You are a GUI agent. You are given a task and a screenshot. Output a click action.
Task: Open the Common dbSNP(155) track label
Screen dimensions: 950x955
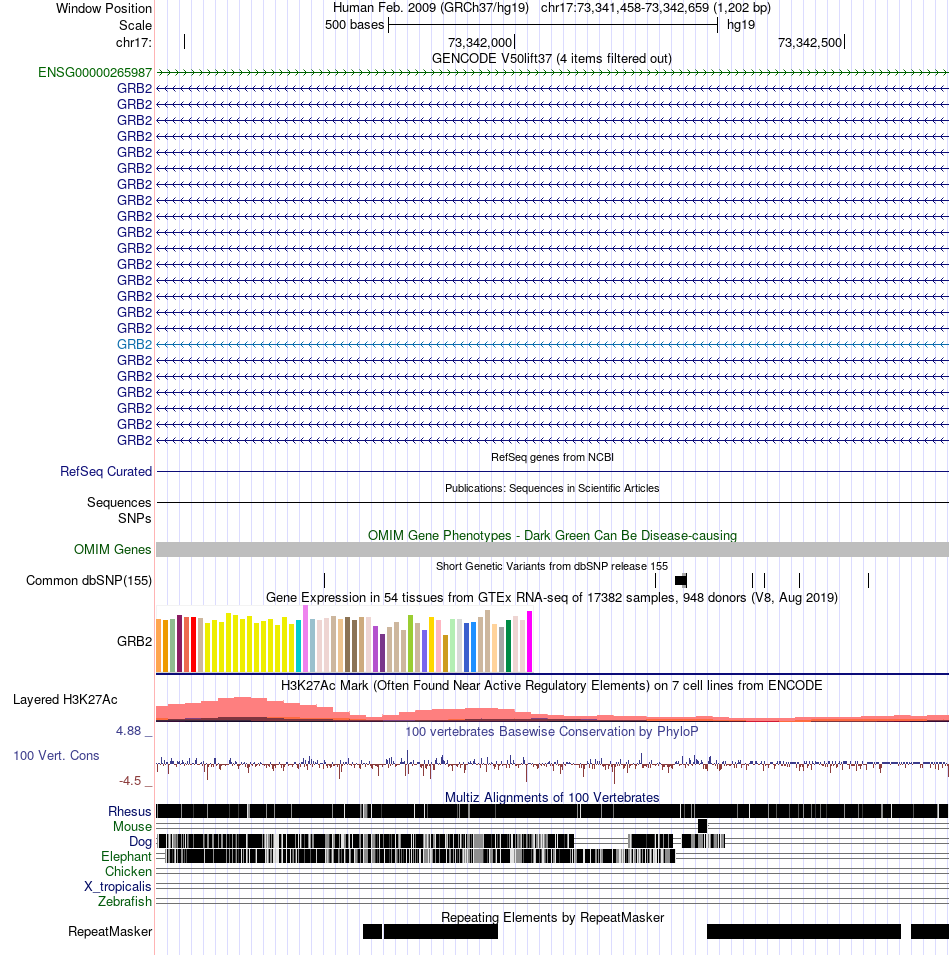click(89, 580)
